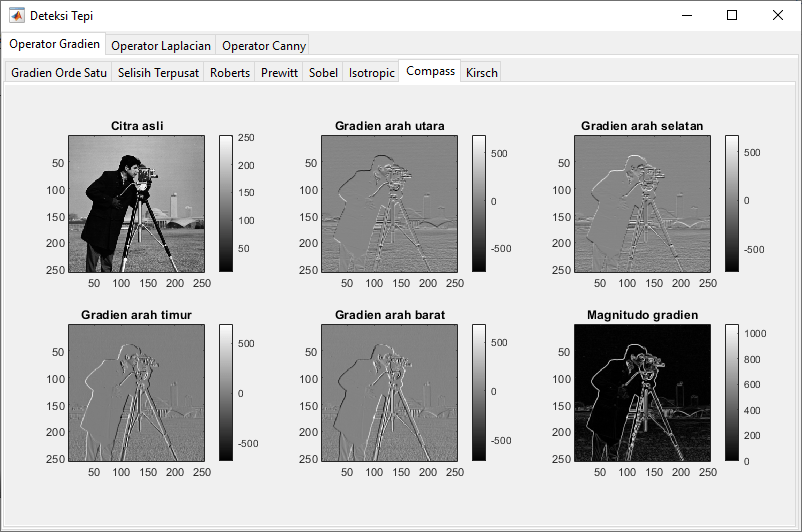The width and height of the screenshot is (802, 532).
Task: Open the Gradien Orde Satu subtab
Action: coord(58,73)
